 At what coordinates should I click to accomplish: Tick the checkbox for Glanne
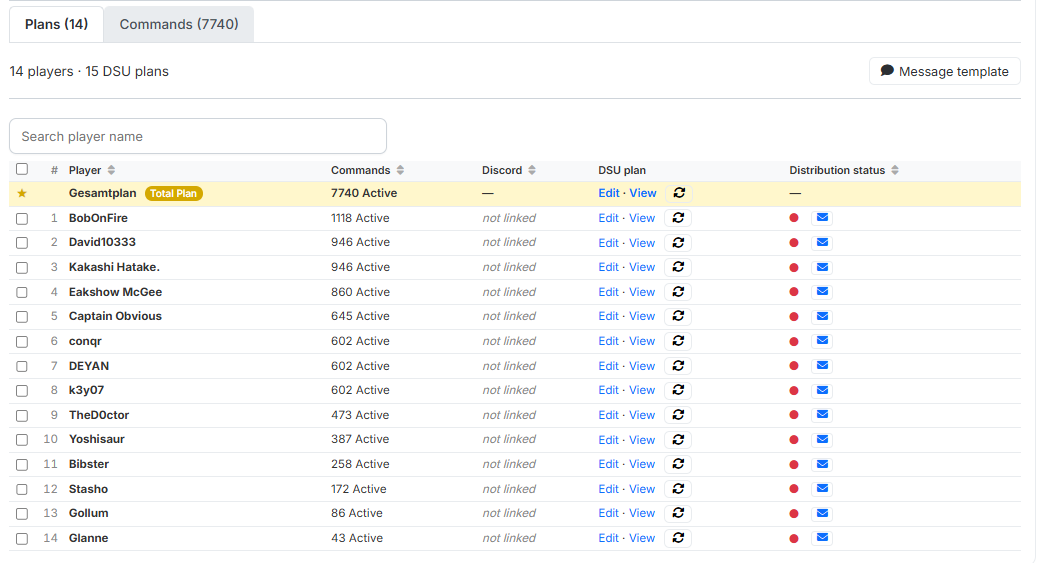click(x=22, y=539)
